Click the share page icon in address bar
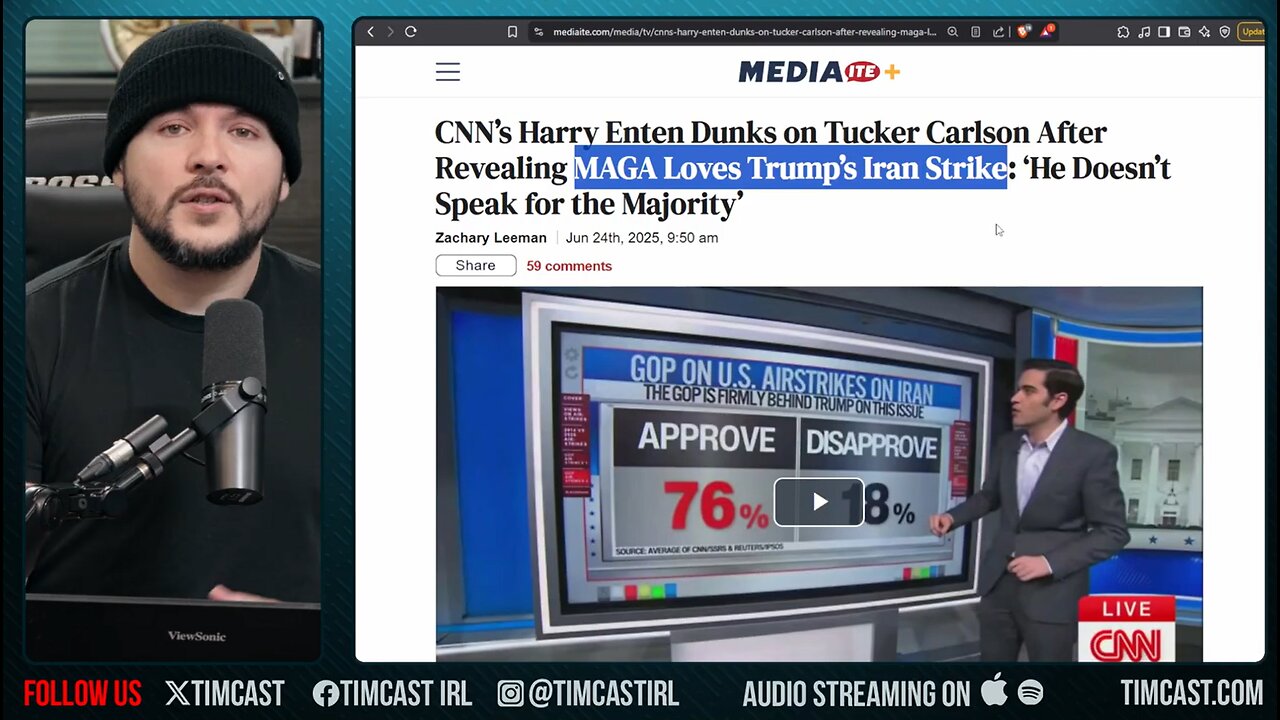This screenshot has width=1280, height=720. pyautogui.click(x=998, y=32)
